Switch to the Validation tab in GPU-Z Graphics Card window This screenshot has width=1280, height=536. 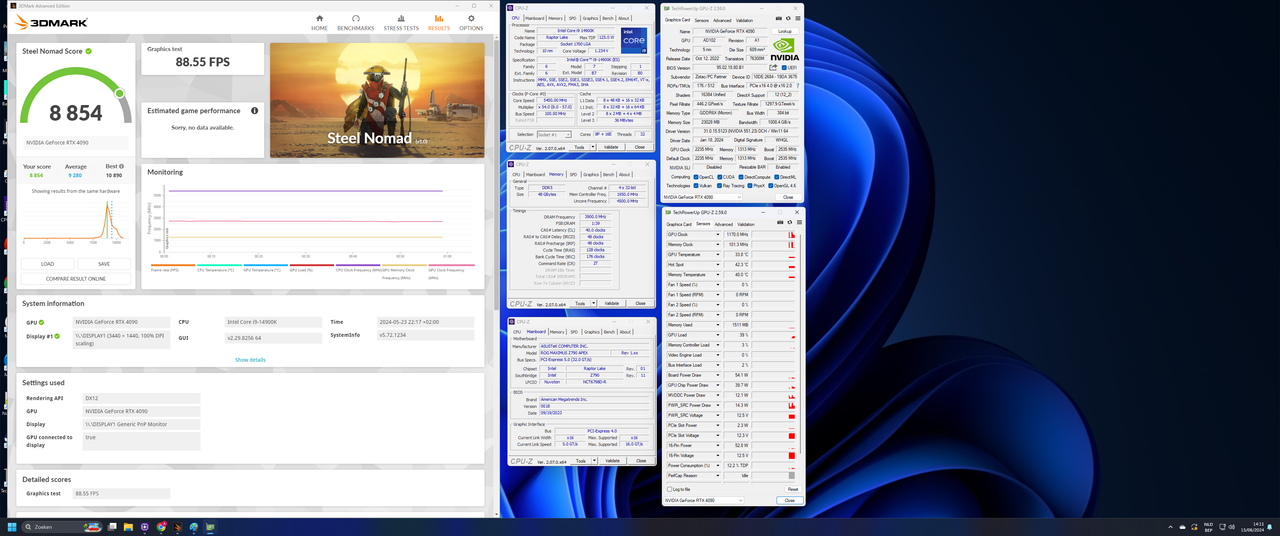point(745,20)
